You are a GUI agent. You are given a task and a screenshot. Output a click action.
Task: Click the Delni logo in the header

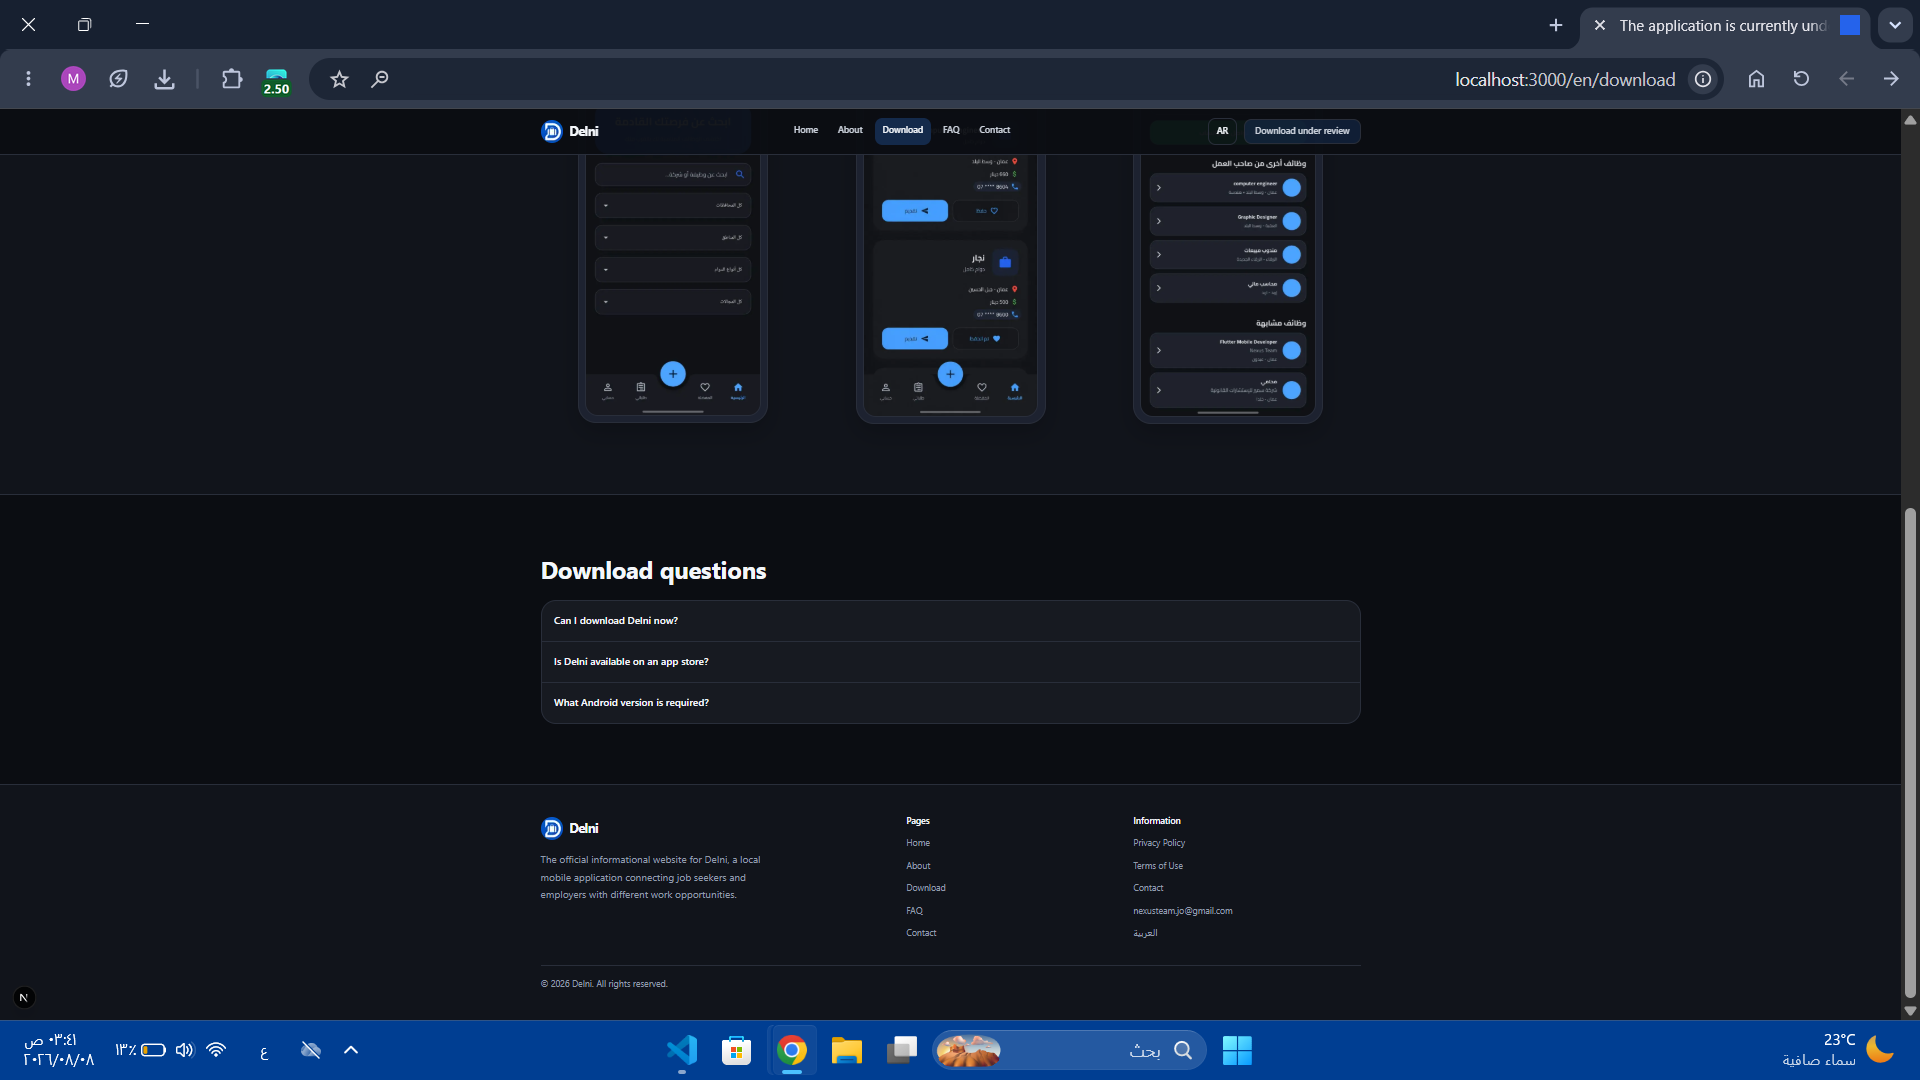(x=569, y=131)
